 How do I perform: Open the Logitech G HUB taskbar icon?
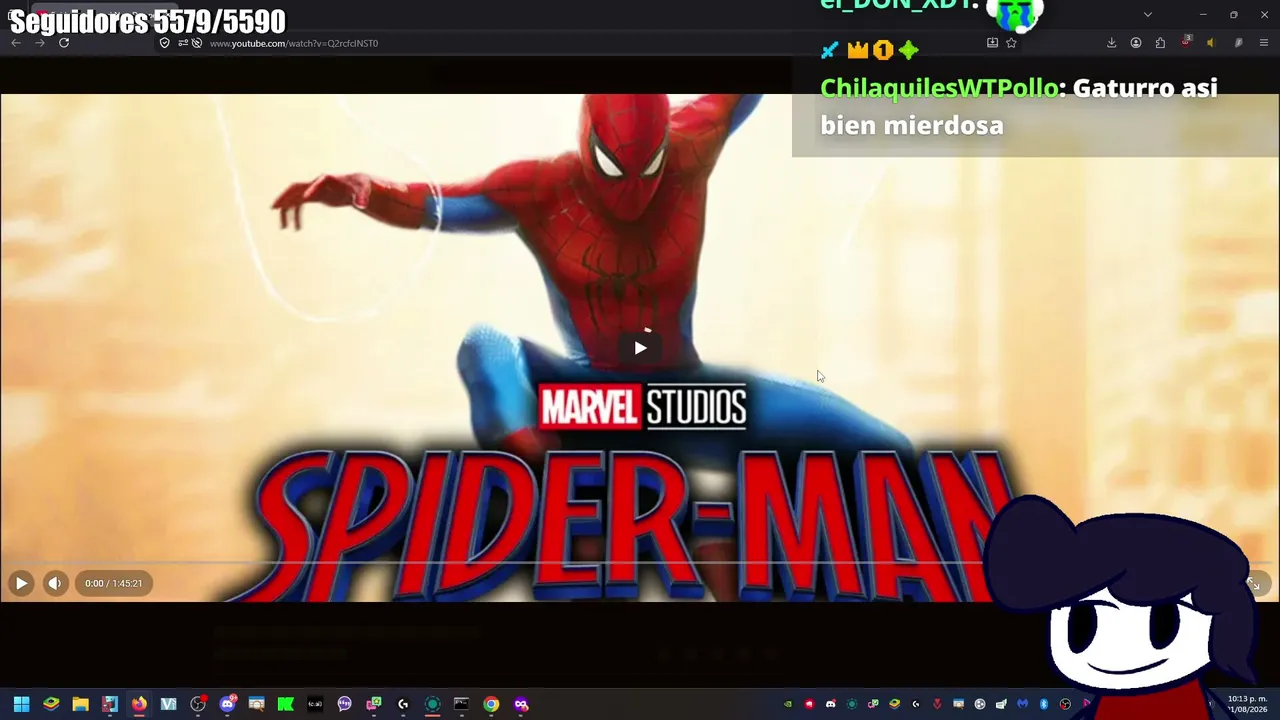click(x=403, y=704)
